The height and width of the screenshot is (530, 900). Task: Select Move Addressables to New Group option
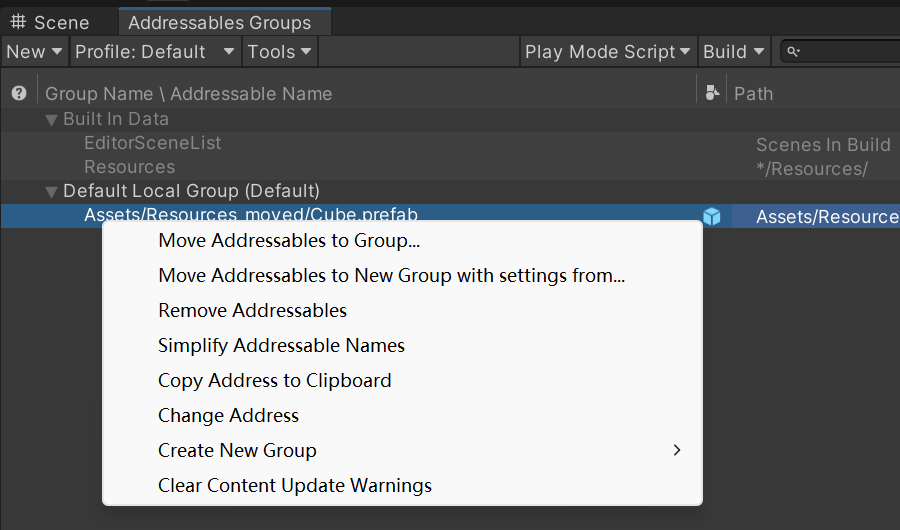391,275
